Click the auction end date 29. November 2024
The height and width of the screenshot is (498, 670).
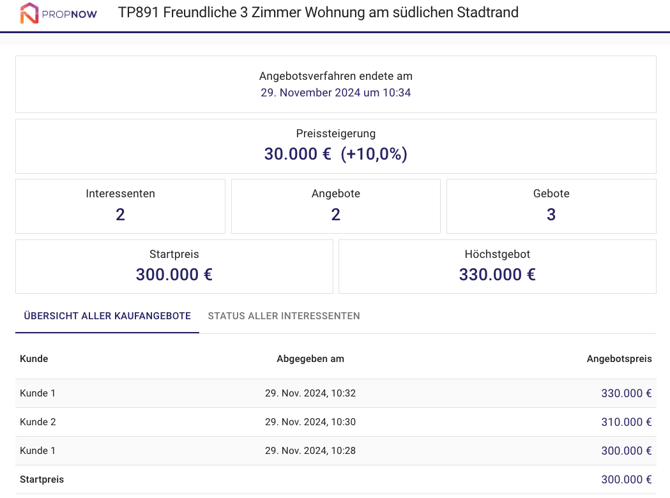(x=335, y=93)
